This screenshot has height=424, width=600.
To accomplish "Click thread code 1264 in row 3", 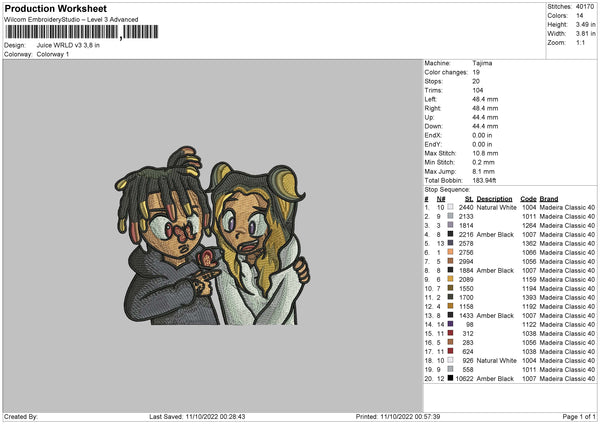I will (529, 225).
